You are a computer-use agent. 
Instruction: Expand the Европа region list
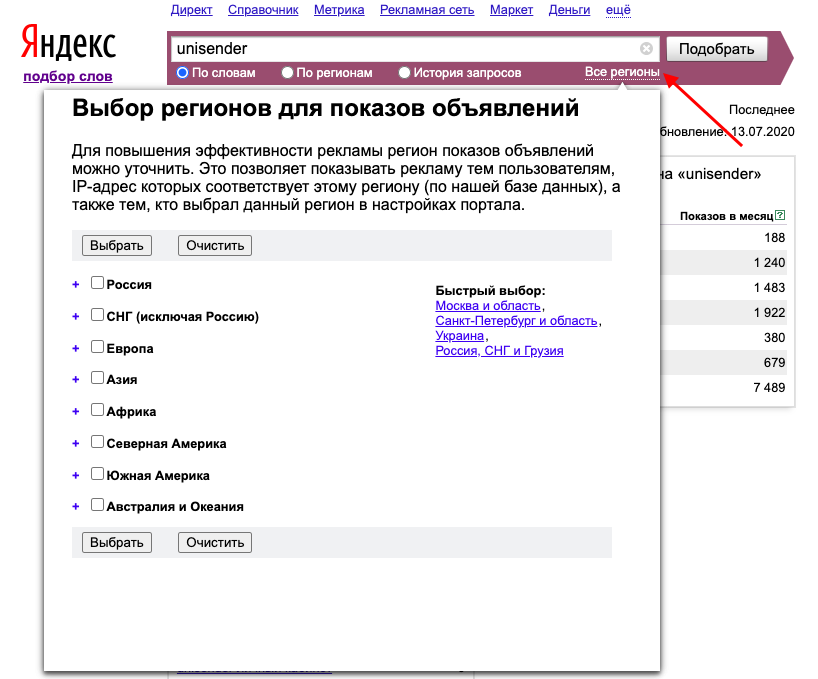76,348
